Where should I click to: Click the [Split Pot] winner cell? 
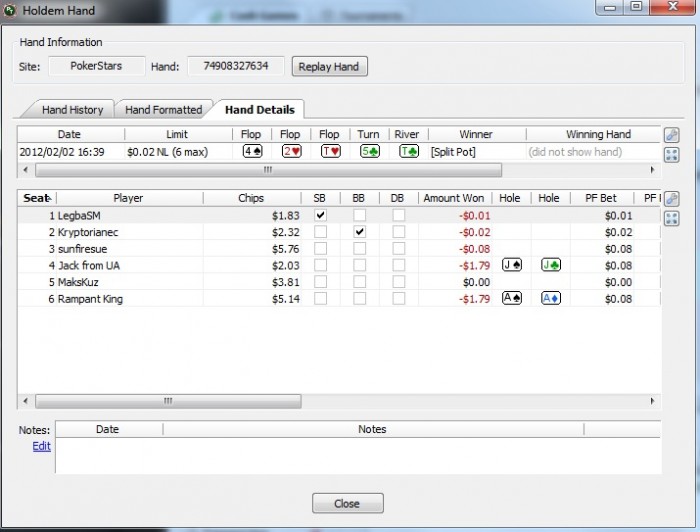tap(453, 152)
